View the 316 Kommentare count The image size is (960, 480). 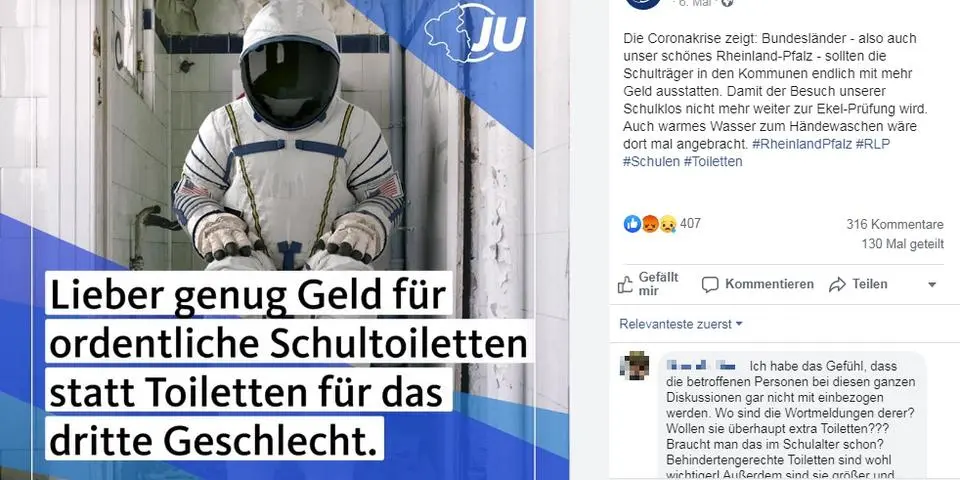click(894, 225)
